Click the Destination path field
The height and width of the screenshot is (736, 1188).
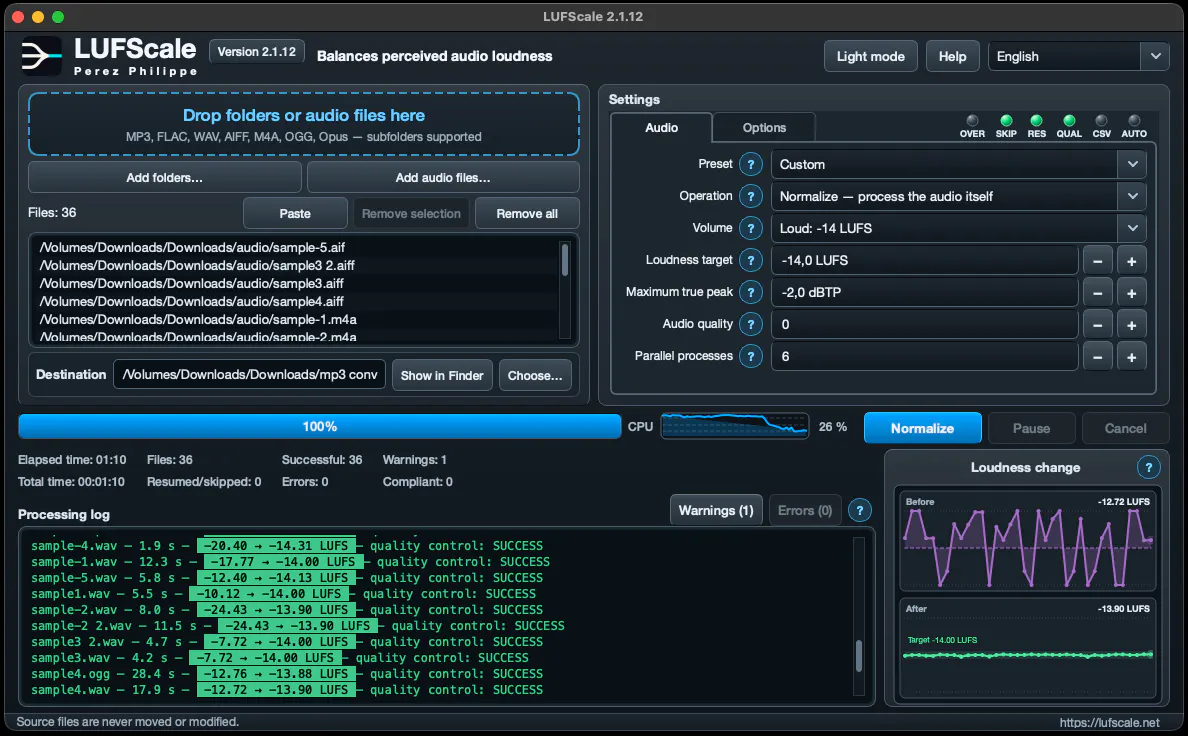[x=249, y=374]
